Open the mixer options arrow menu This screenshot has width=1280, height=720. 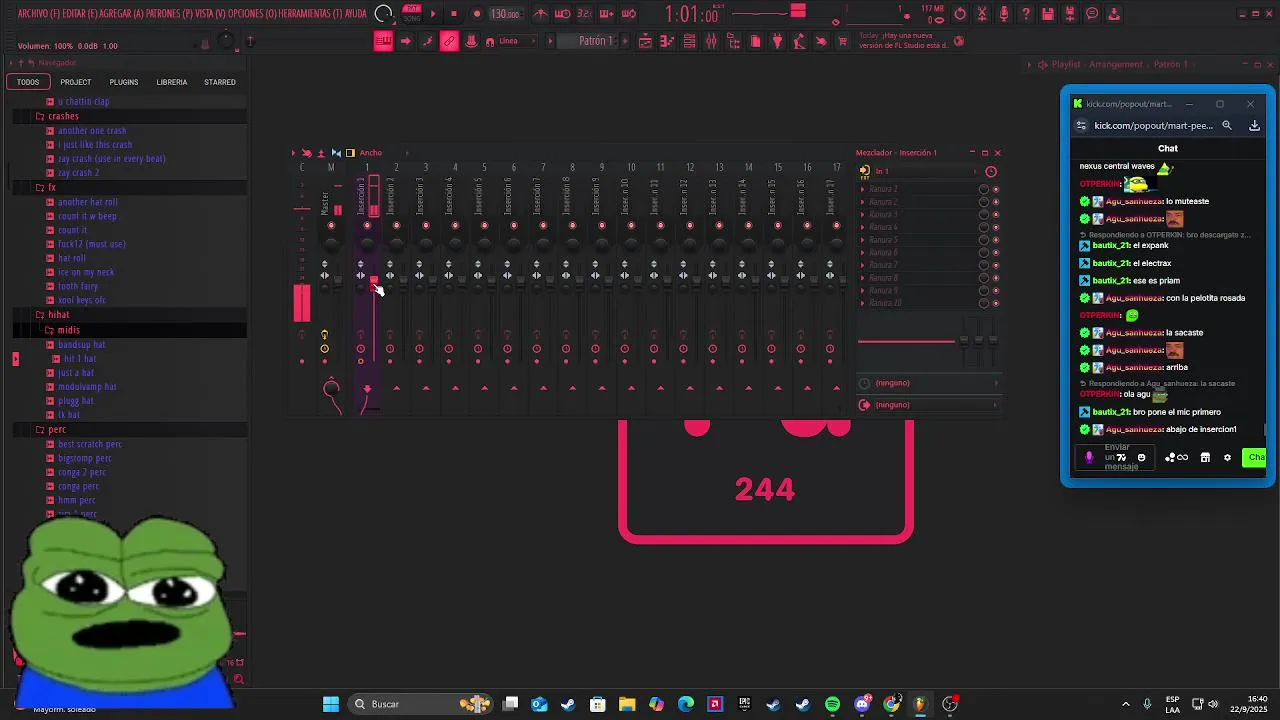294,153
